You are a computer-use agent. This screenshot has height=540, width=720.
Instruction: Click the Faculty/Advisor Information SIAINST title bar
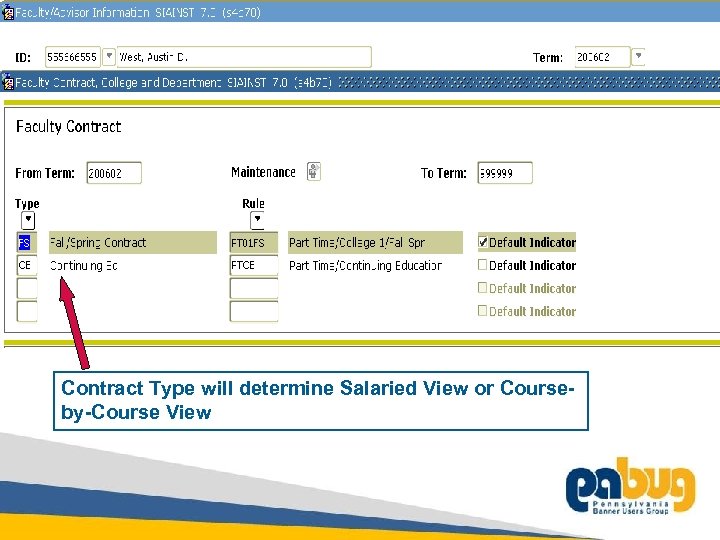[x=360, y=12]
